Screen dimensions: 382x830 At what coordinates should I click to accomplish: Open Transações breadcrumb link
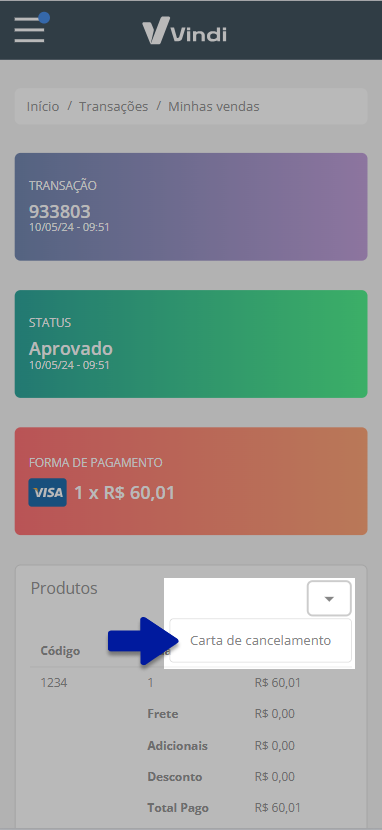[114, 106]
